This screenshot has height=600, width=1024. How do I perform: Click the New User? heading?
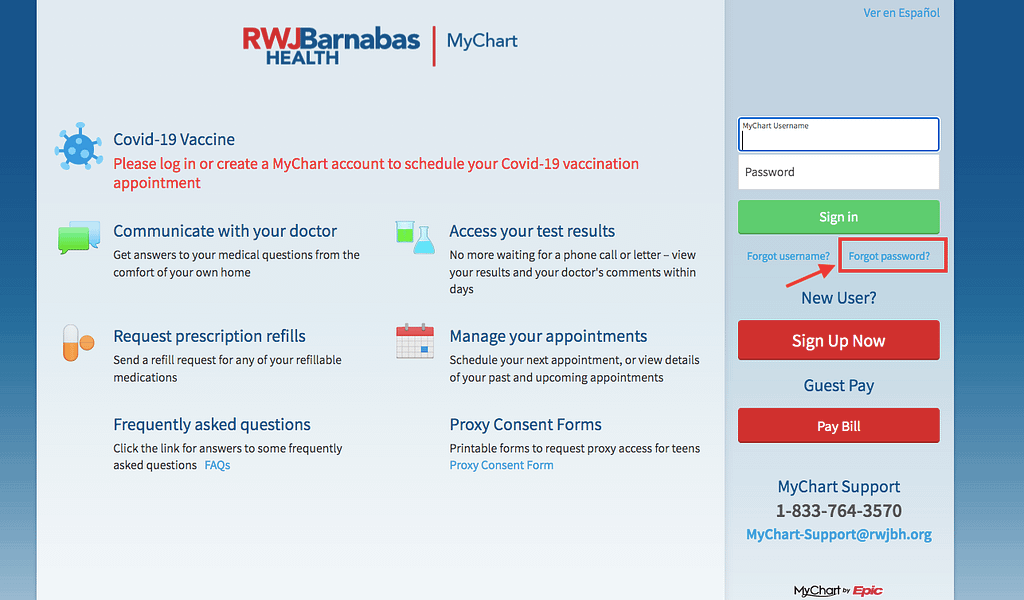click(x=839, y=298)
